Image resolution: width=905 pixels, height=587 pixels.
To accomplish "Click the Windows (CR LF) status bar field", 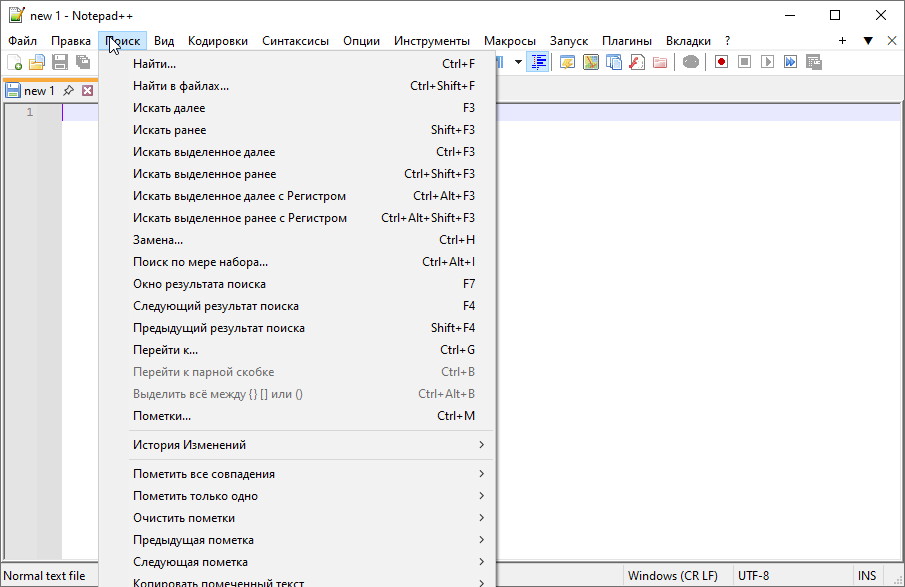I will [678, 575].
